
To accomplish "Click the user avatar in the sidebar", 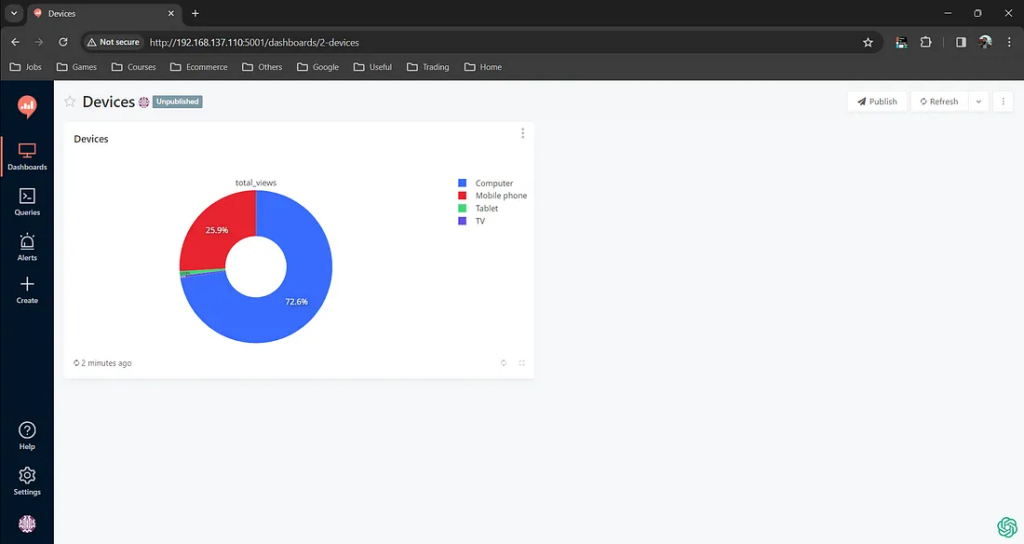I will click(x=27, y=524).
